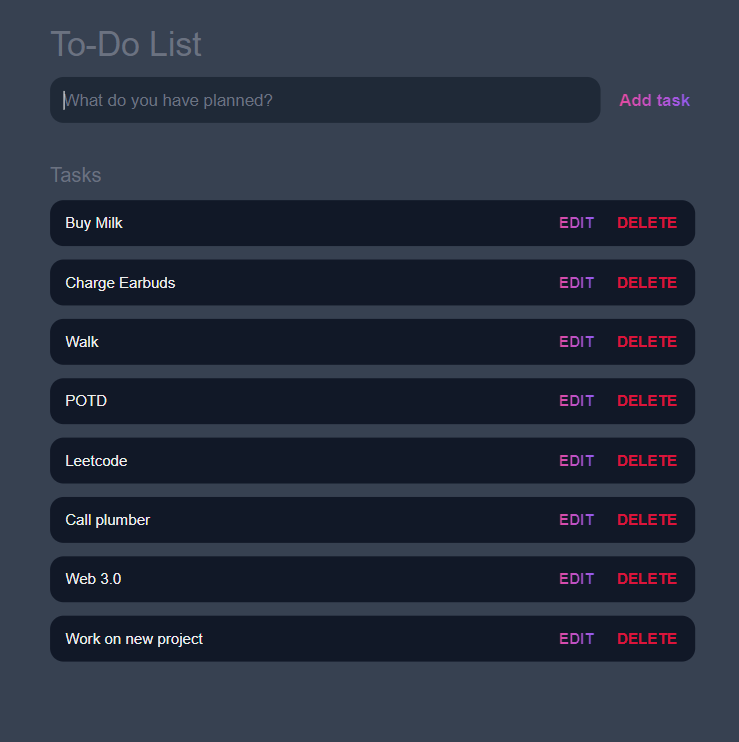
Task: Delete the Call plumber task
Action: [x=647, y=520]
